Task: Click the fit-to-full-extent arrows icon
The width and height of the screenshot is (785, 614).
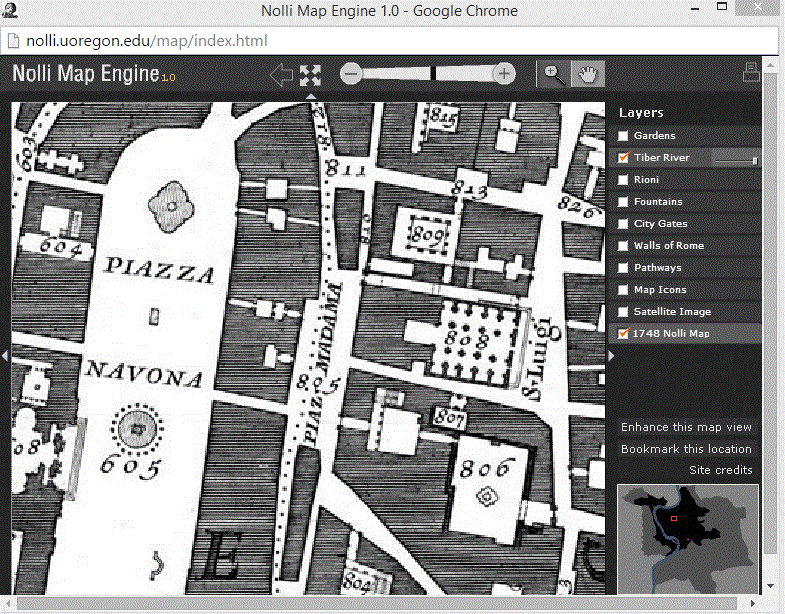Action: tap(311, 75)
